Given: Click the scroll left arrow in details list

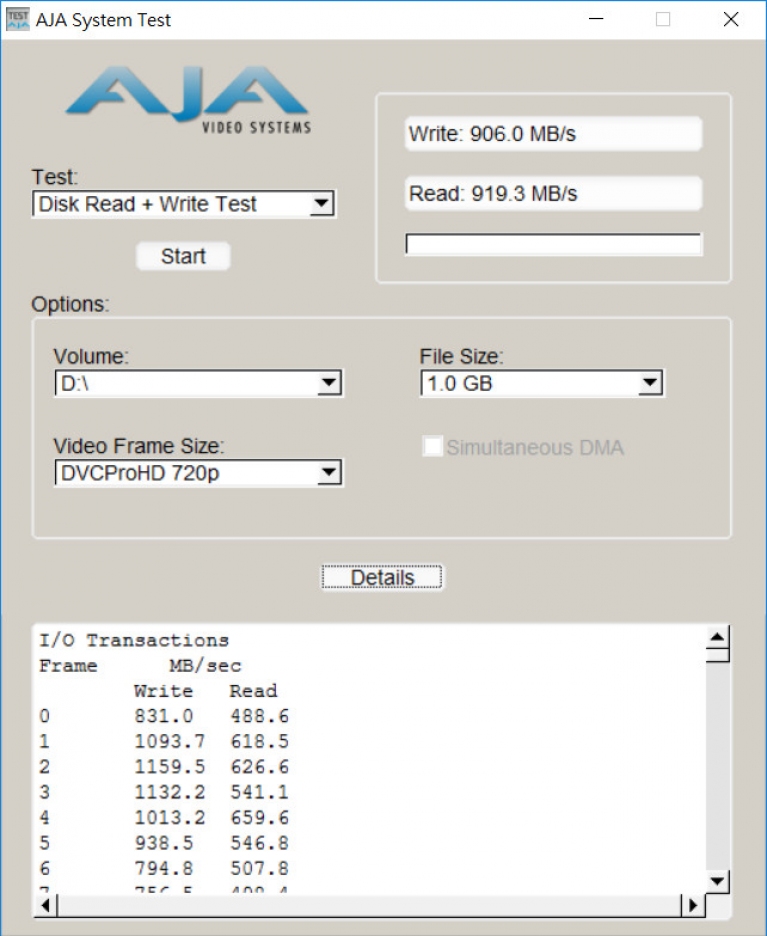Looking at the screenshot, I should click(46, 906).
